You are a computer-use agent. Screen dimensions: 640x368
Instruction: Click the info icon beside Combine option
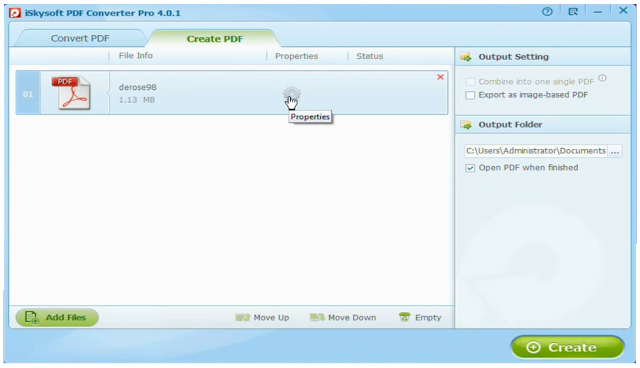[x=602, y=78]
